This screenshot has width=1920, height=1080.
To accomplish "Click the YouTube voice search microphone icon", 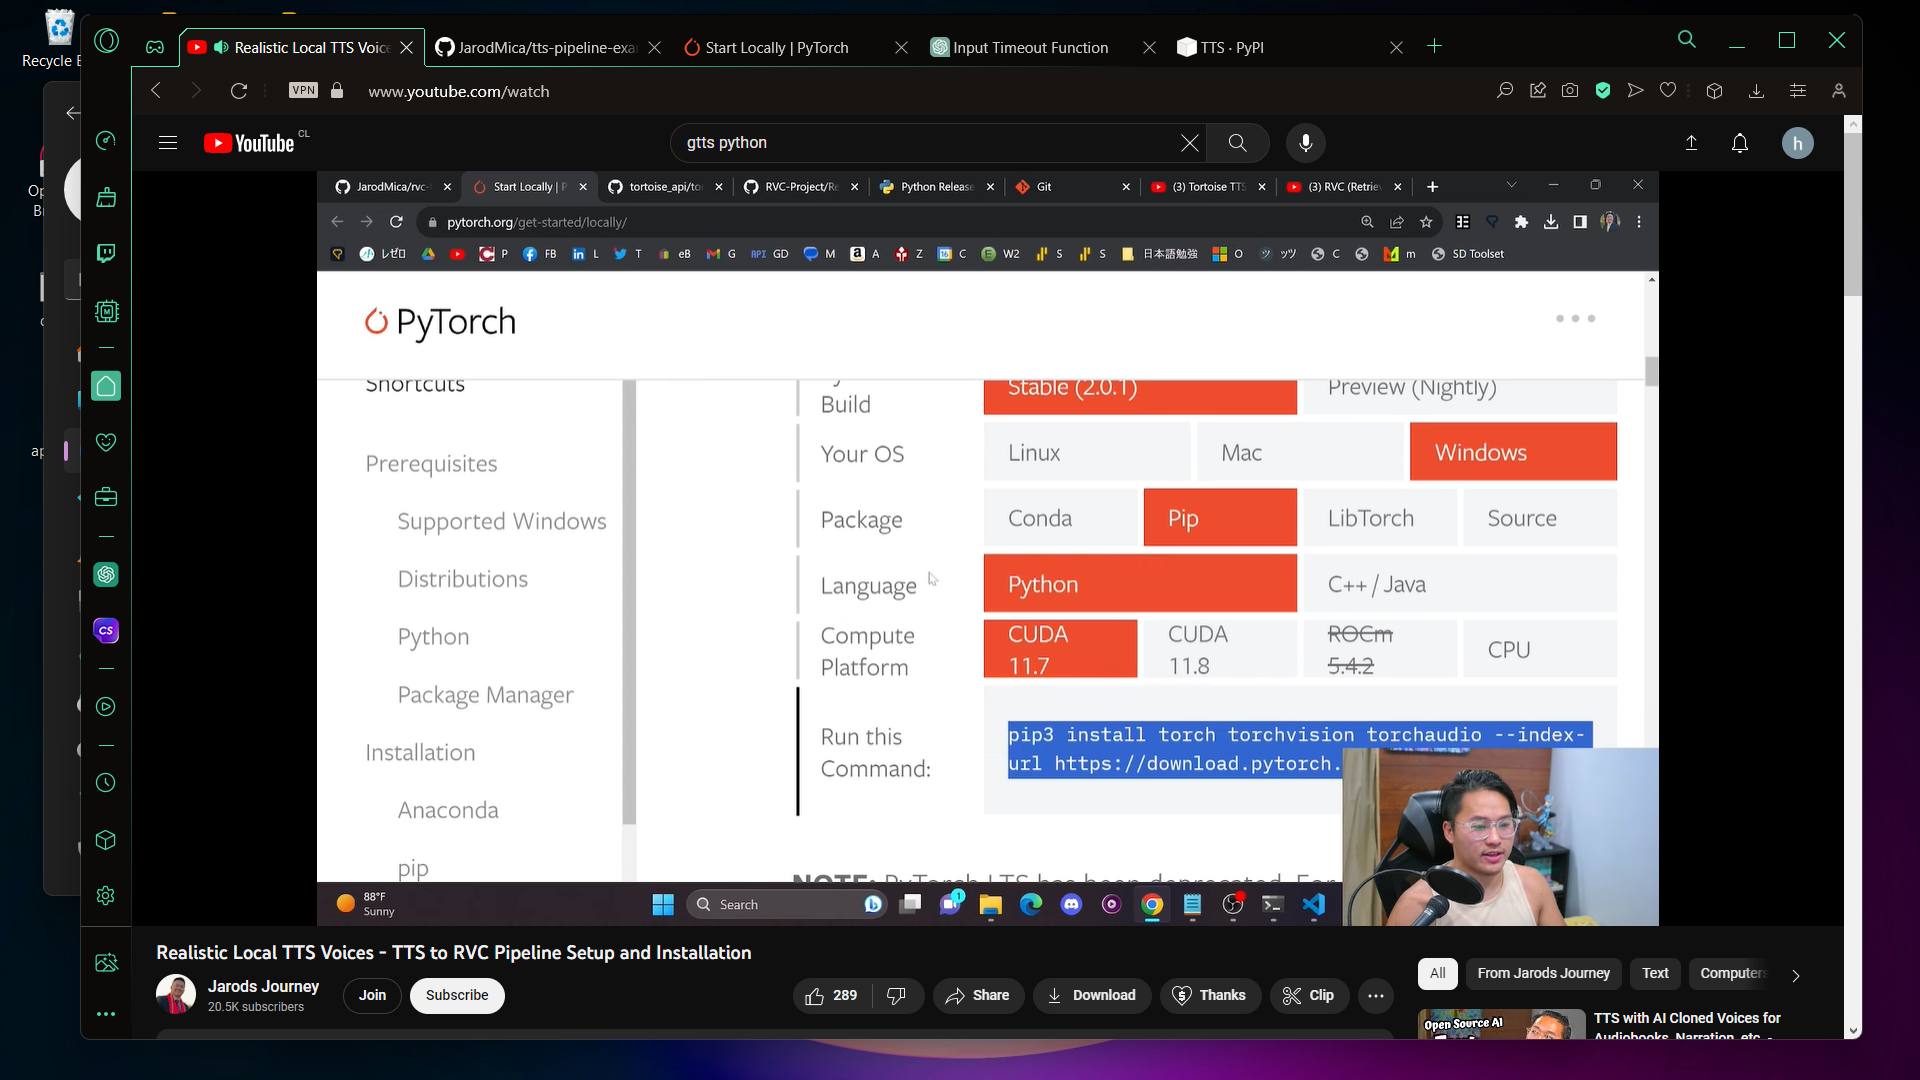I will pos(1305,143).
